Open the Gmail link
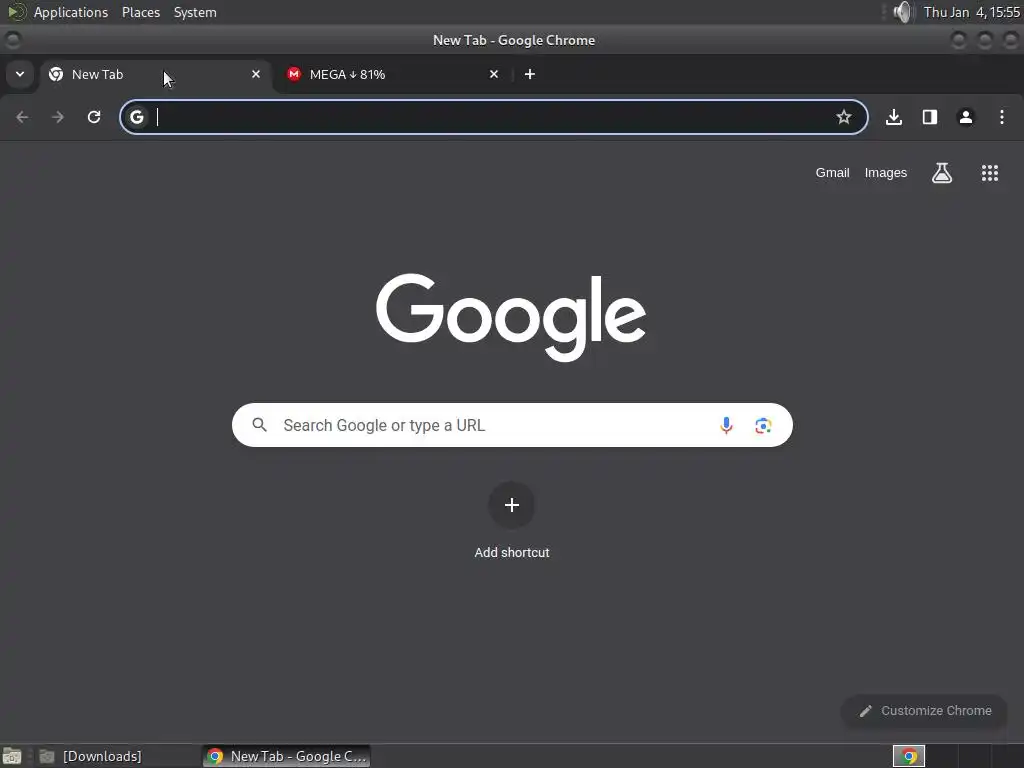The width and height of the screenshot is (1024, 768). [832, 173]
